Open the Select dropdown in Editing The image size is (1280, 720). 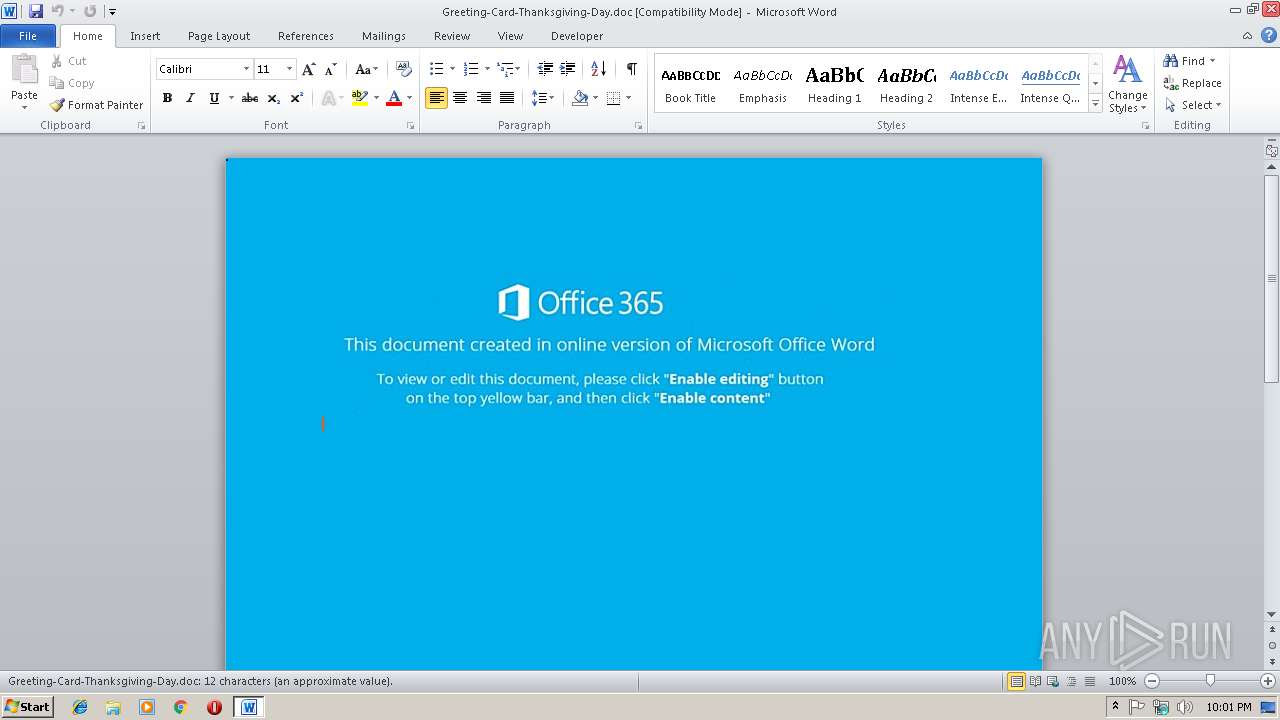coord(1193,105)
